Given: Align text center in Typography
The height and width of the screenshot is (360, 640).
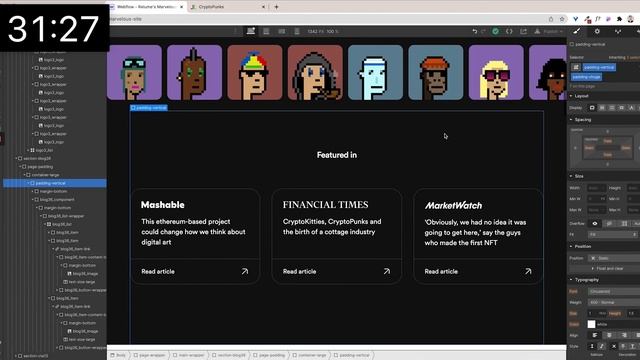Looking at the screenshot, I should pos(609,335).
